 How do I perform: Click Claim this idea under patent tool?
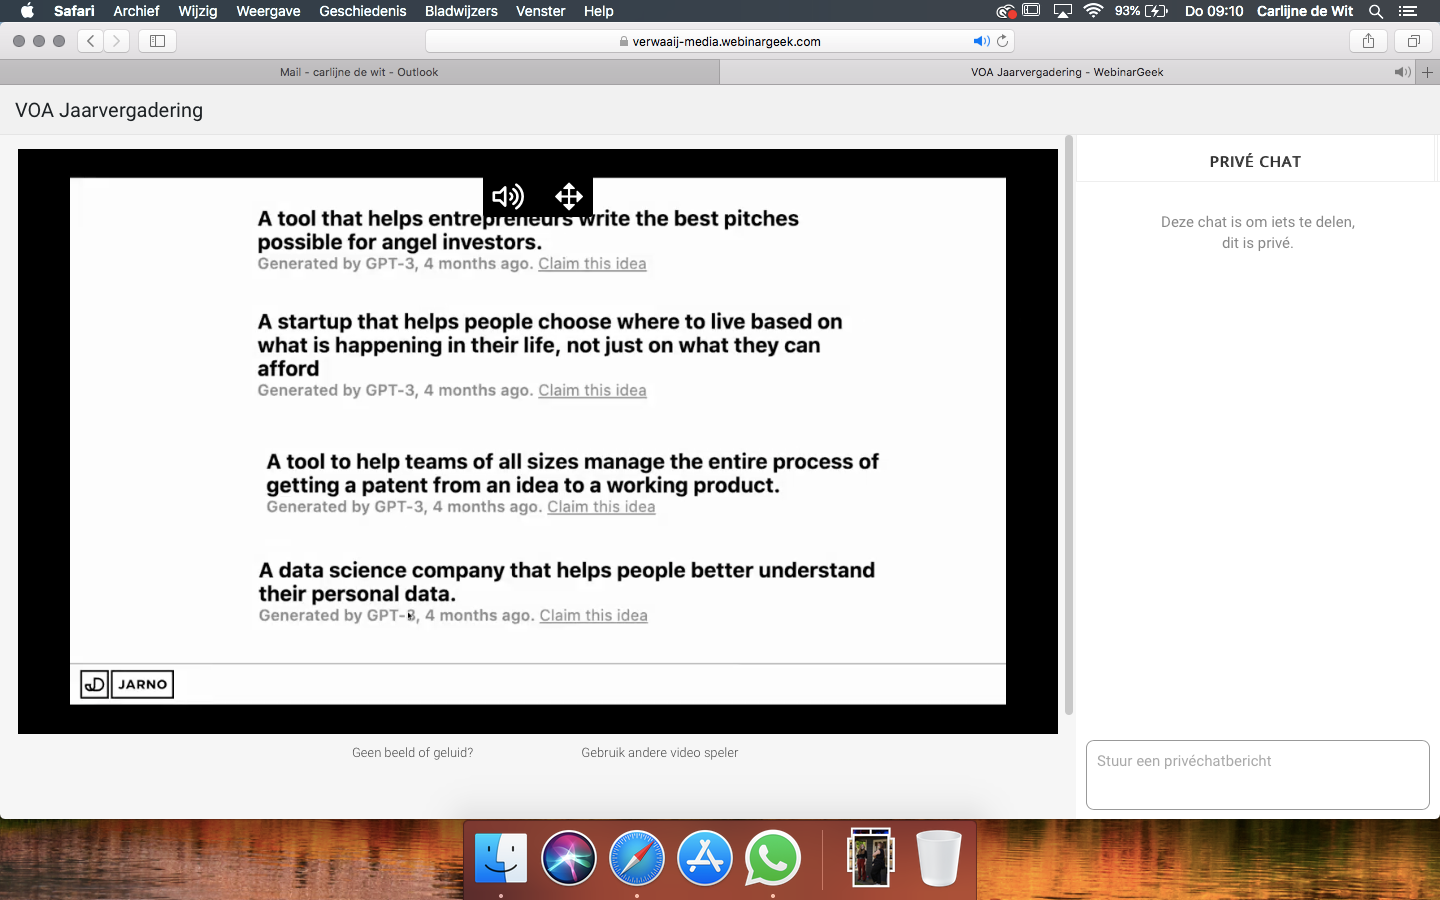tap(601, 507)
